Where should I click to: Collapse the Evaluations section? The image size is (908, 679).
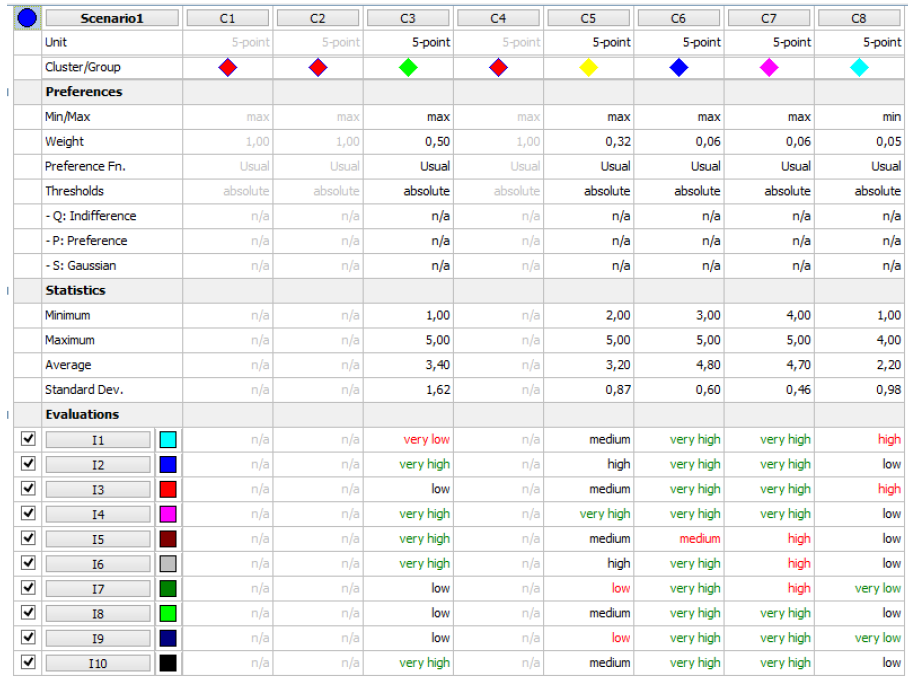click(9, 415)
